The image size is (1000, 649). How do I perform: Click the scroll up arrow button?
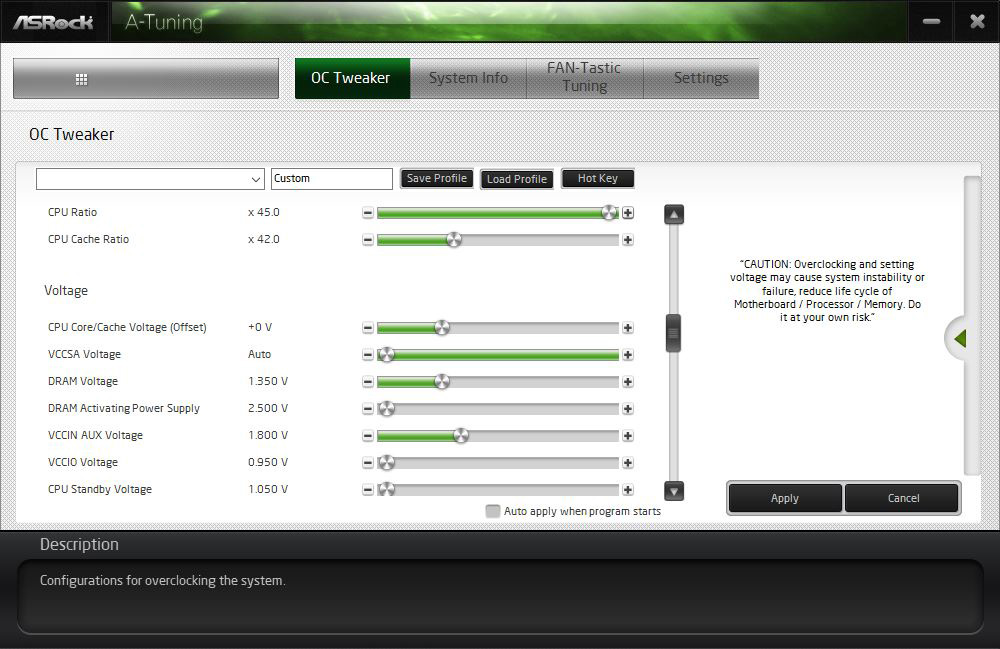point(673,214)
